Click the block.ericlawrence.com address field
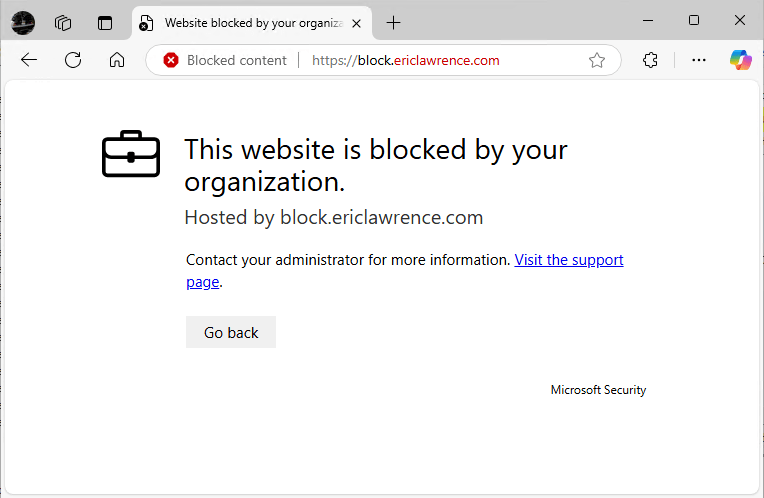 405,60
